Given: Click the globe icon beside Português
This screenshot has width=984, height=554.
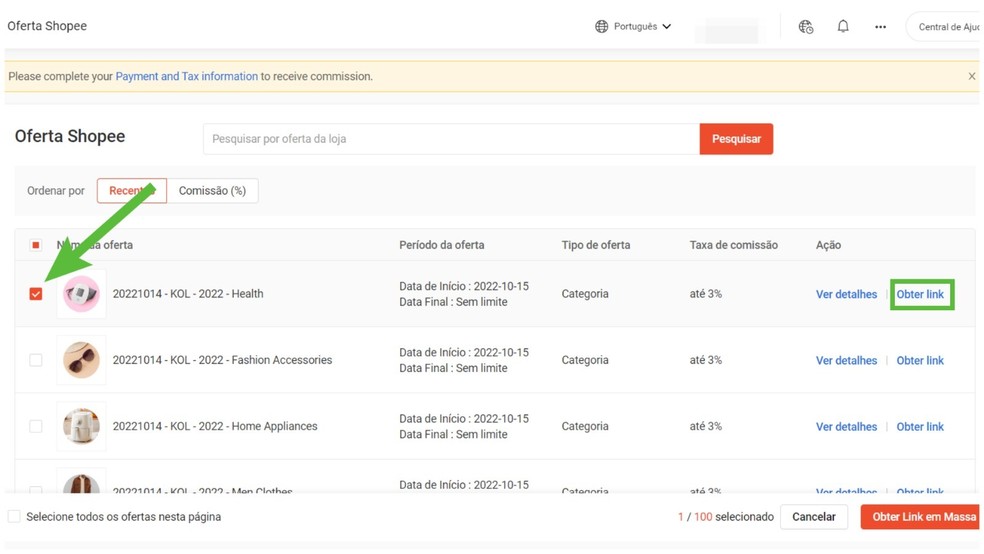Looking at the screenshot, I should point(601,26).
